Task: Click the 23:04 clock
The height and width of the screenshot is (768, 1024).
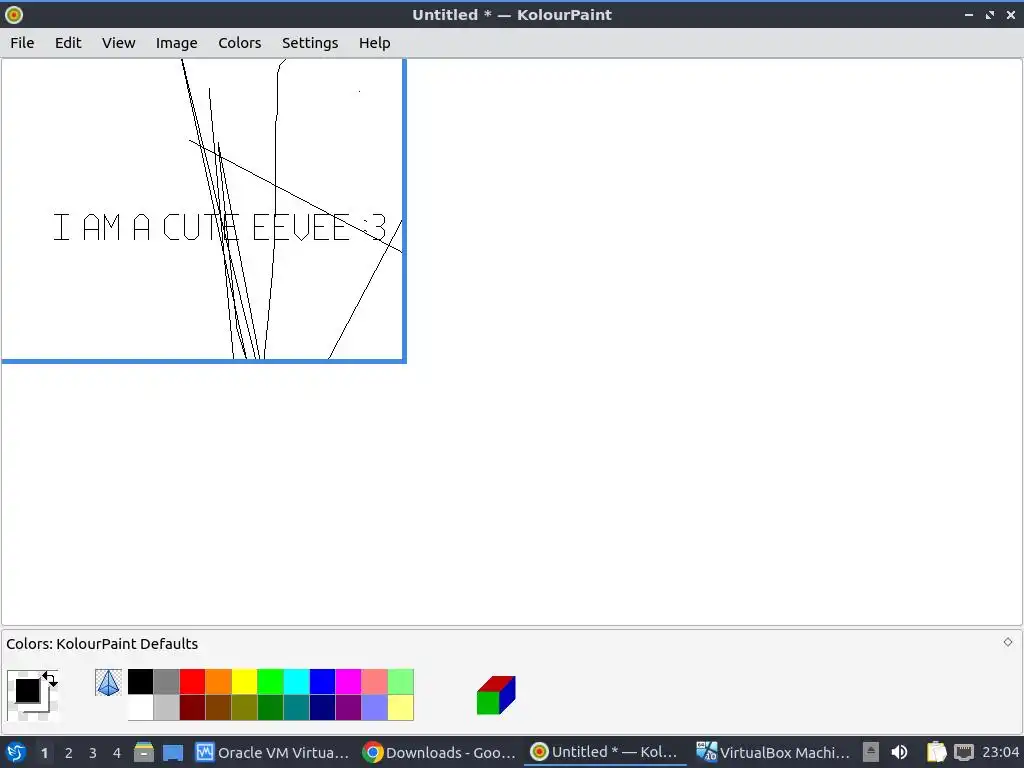Action: (x=1000, y=752)
